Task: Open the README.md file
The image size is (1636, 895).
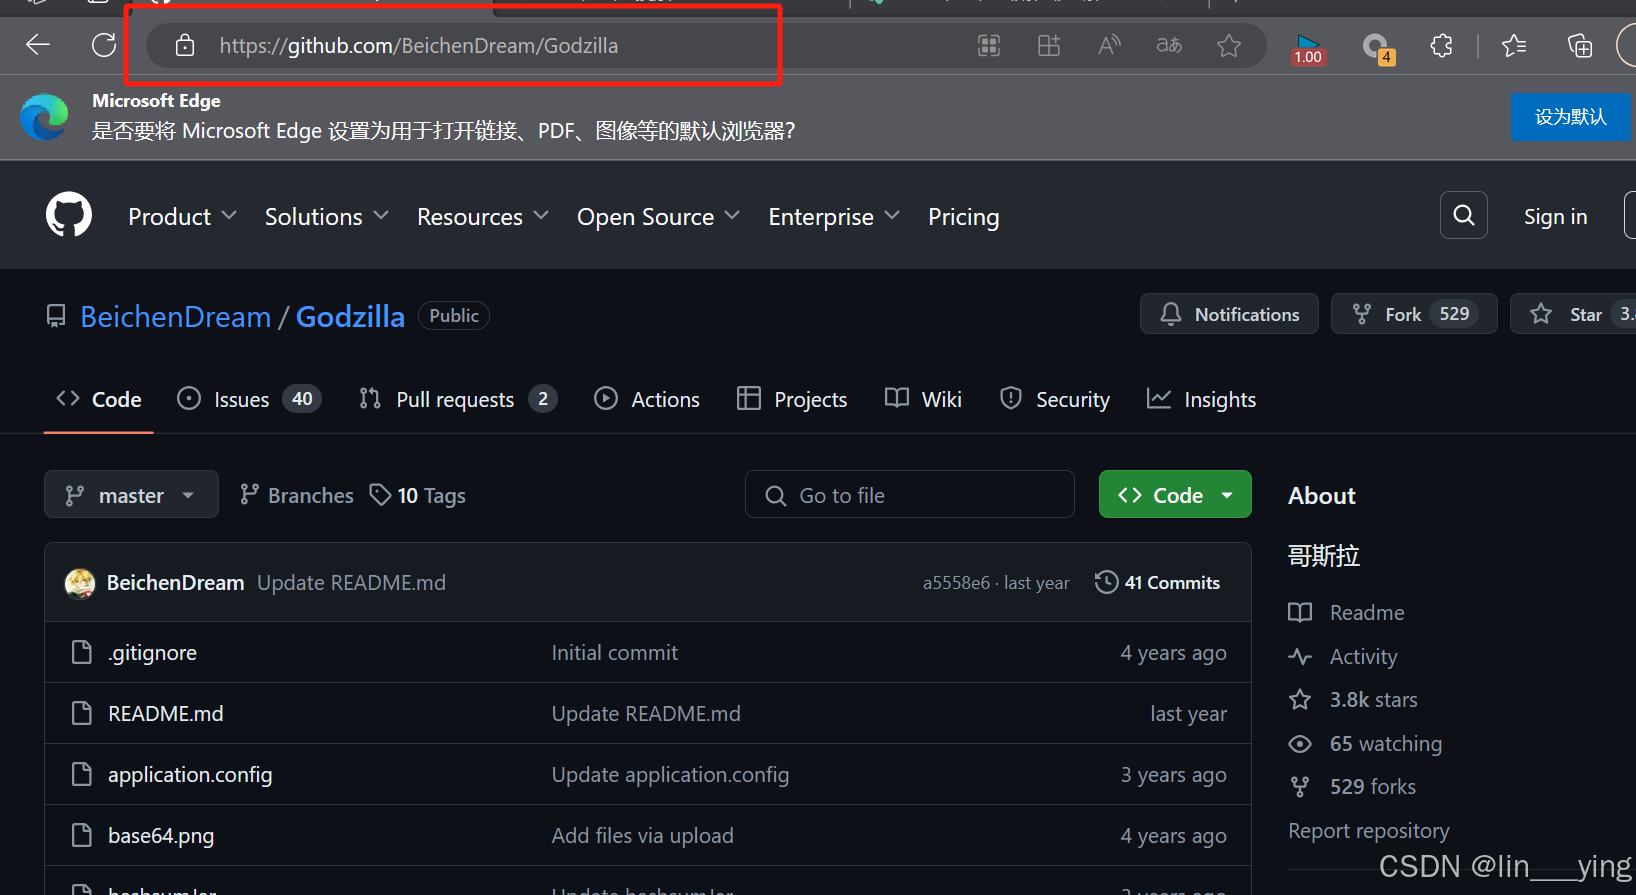Action: 166,714
